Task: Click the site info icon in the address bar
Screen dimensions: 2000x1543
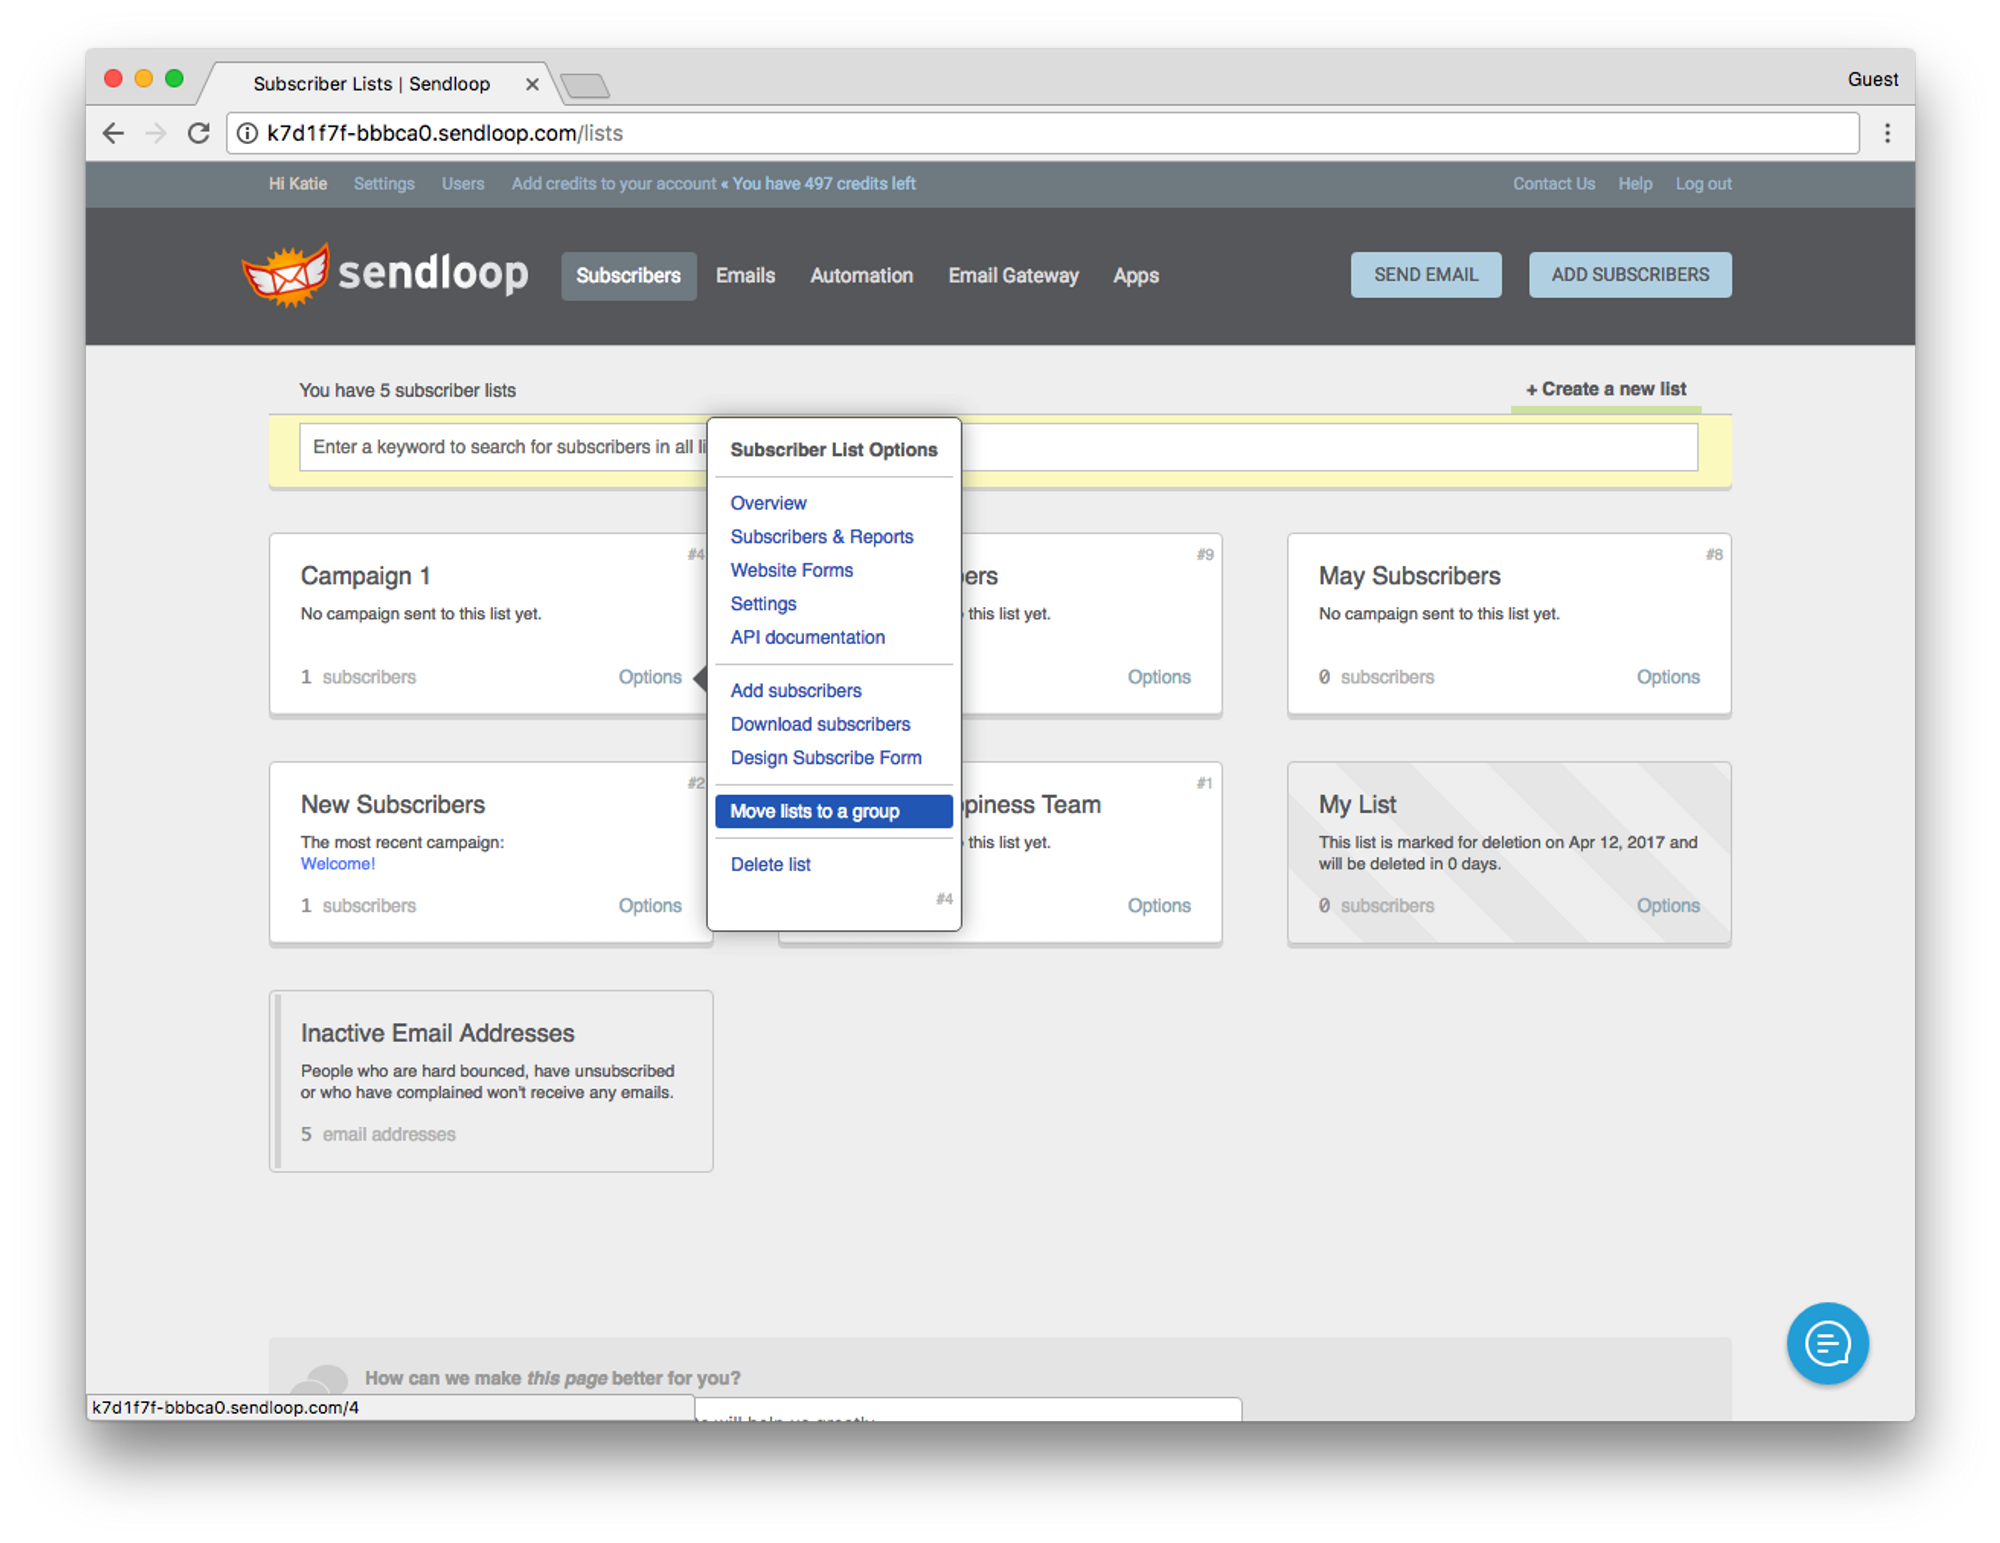Action: click(246, 133)
